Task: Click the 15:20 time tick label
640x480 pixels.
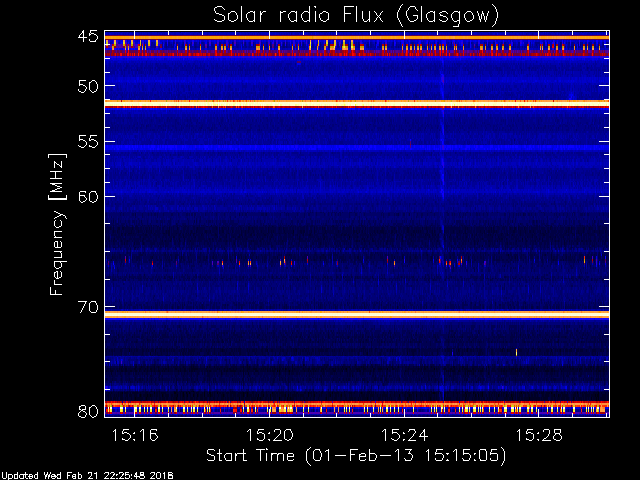Action: [x=269, y=436]
